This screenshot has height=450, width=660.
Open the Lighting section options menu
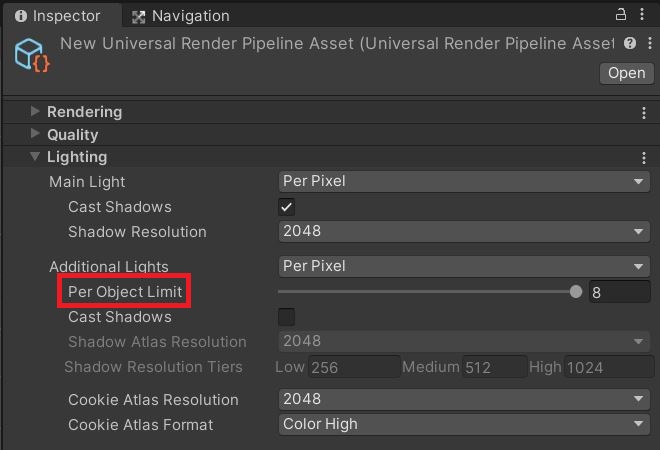(x=644, y=158)
